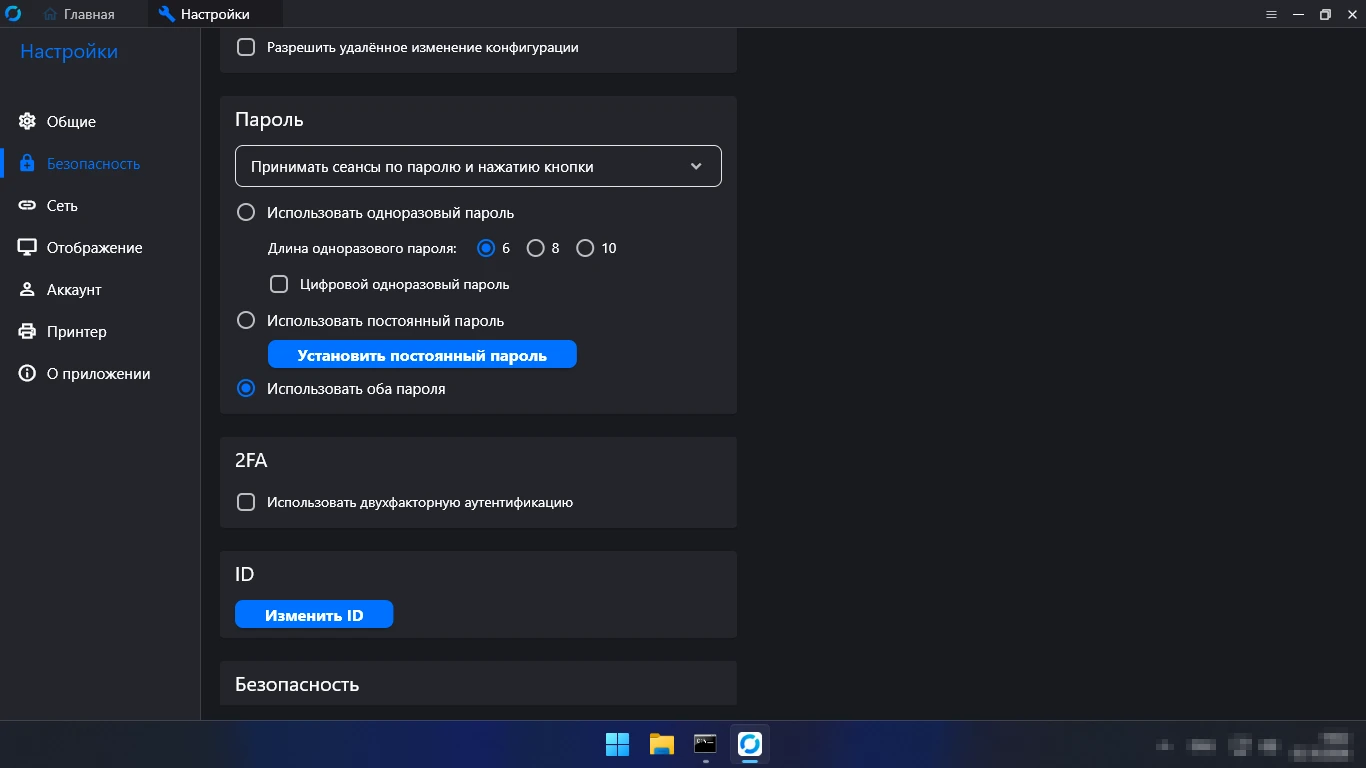Open the terminal app in taskbar
This screenshot has height=768, width=1366.
(x=705, y=744)
